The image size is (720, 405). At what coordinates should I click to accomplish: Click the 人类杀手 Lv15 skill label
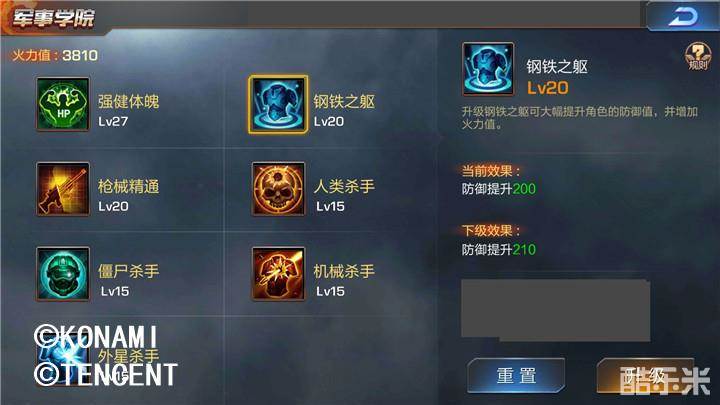[x=344, y=196]
